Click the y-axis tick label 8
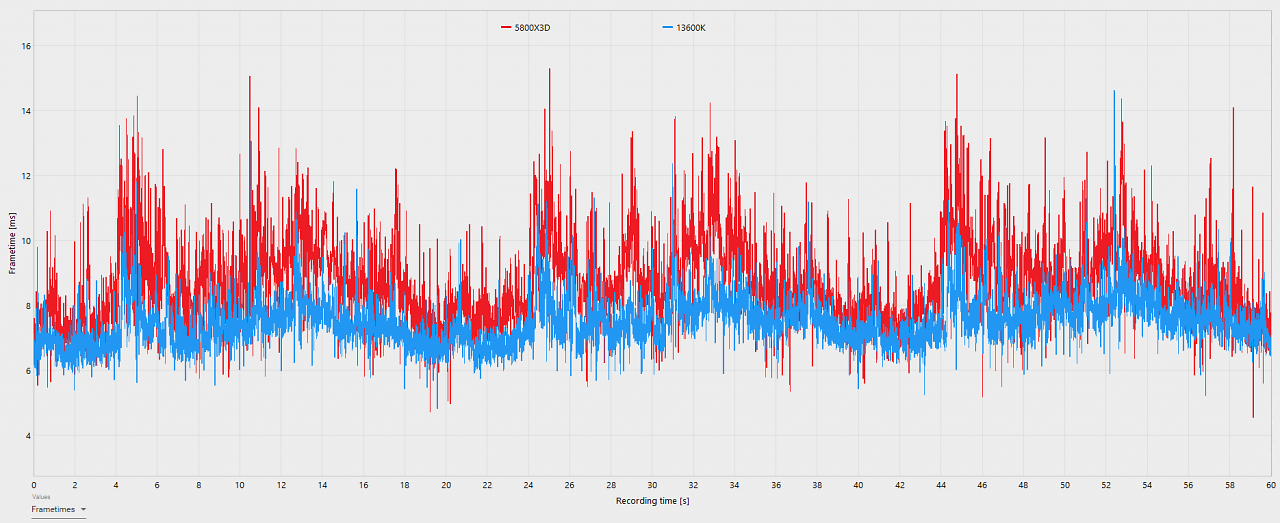Image resolution: width=1280 pixels, height=523 pixels. click(28, 306)
